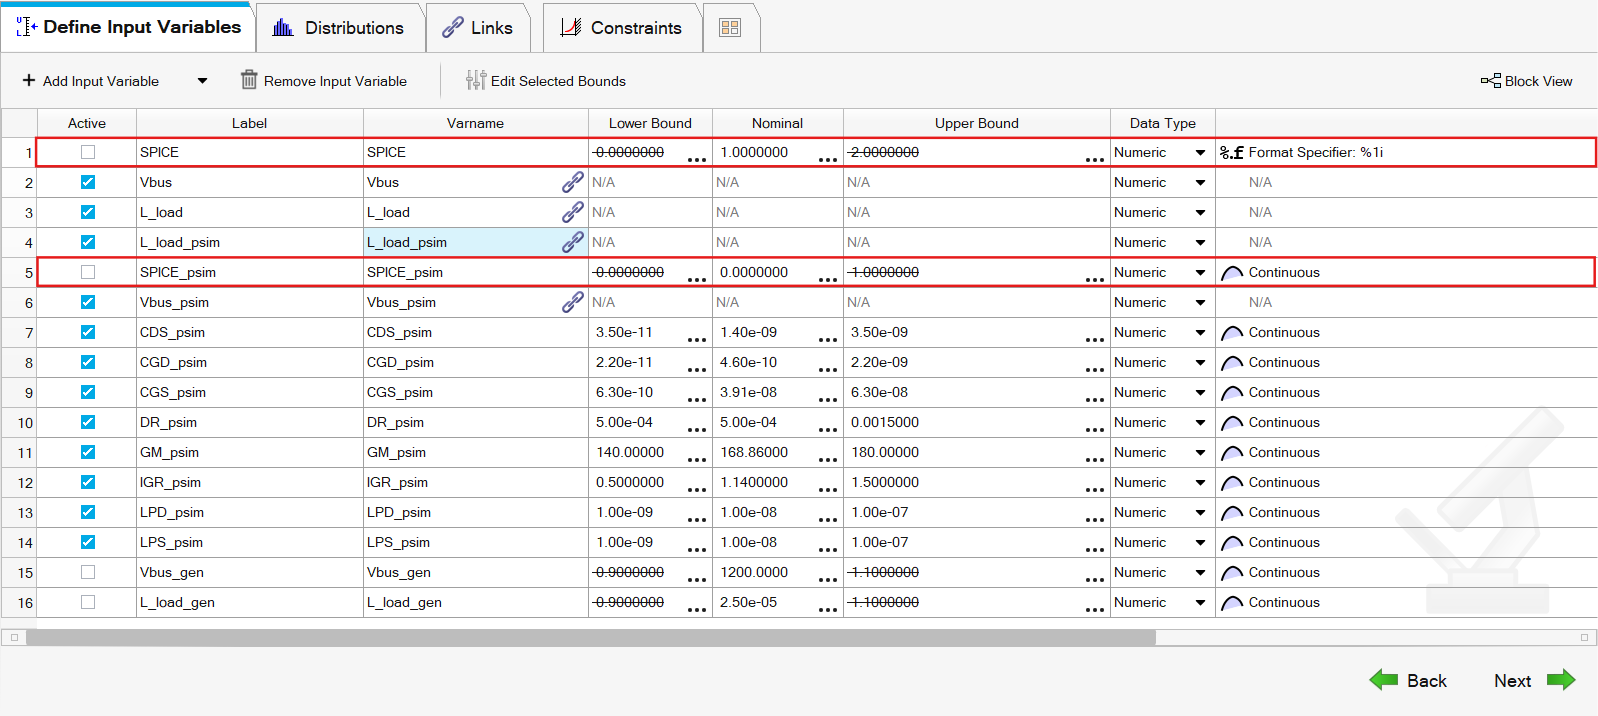
Task: Enable Vbus_gen active checkbox
Action: click(x=88, y=572)
